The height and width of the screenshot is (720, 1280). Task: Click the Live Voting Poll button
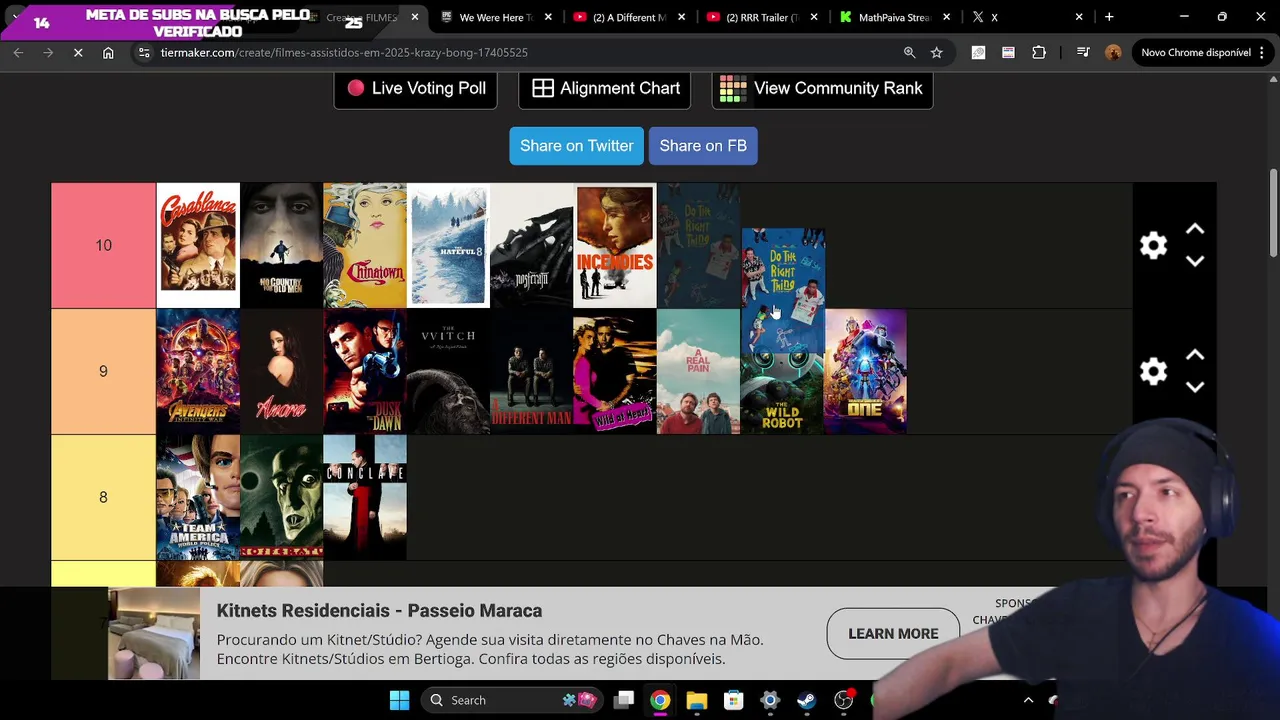point(415,88)
